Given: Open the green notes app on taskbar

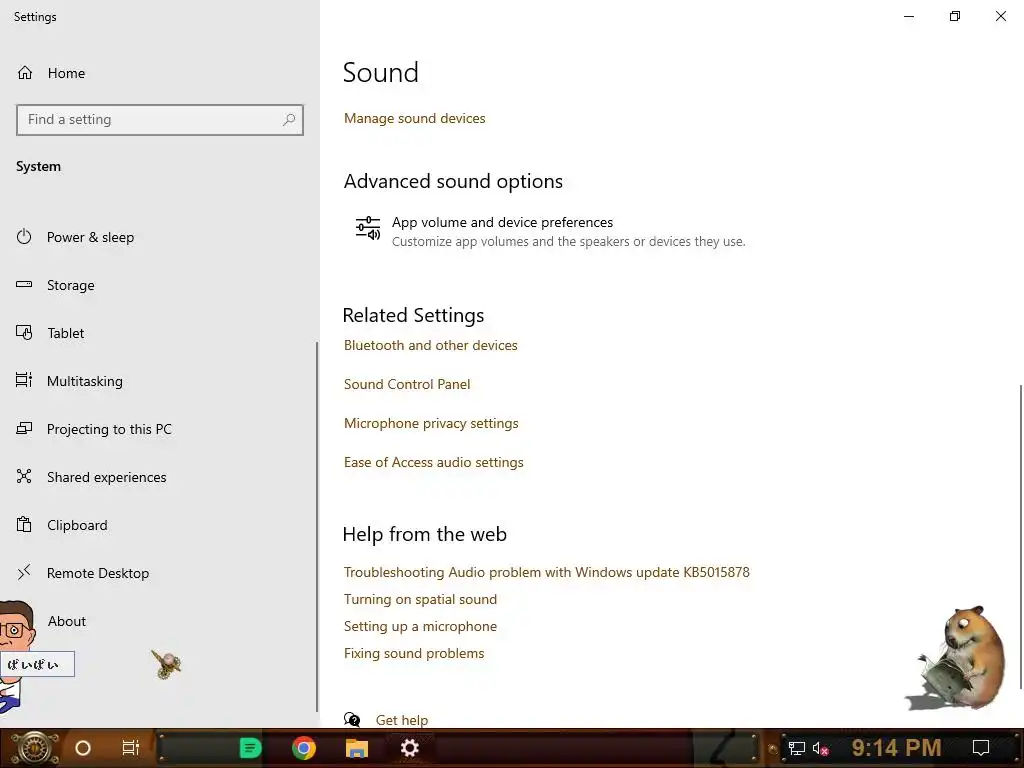Looking at the screenshot, I should [250, 748].
